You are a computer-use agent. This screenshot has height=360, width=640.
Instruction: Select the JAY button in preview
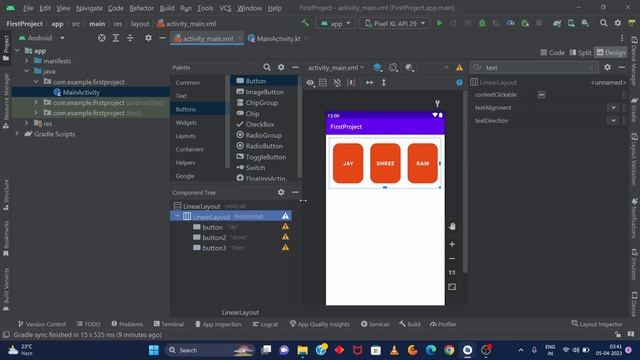coord(348,163)
